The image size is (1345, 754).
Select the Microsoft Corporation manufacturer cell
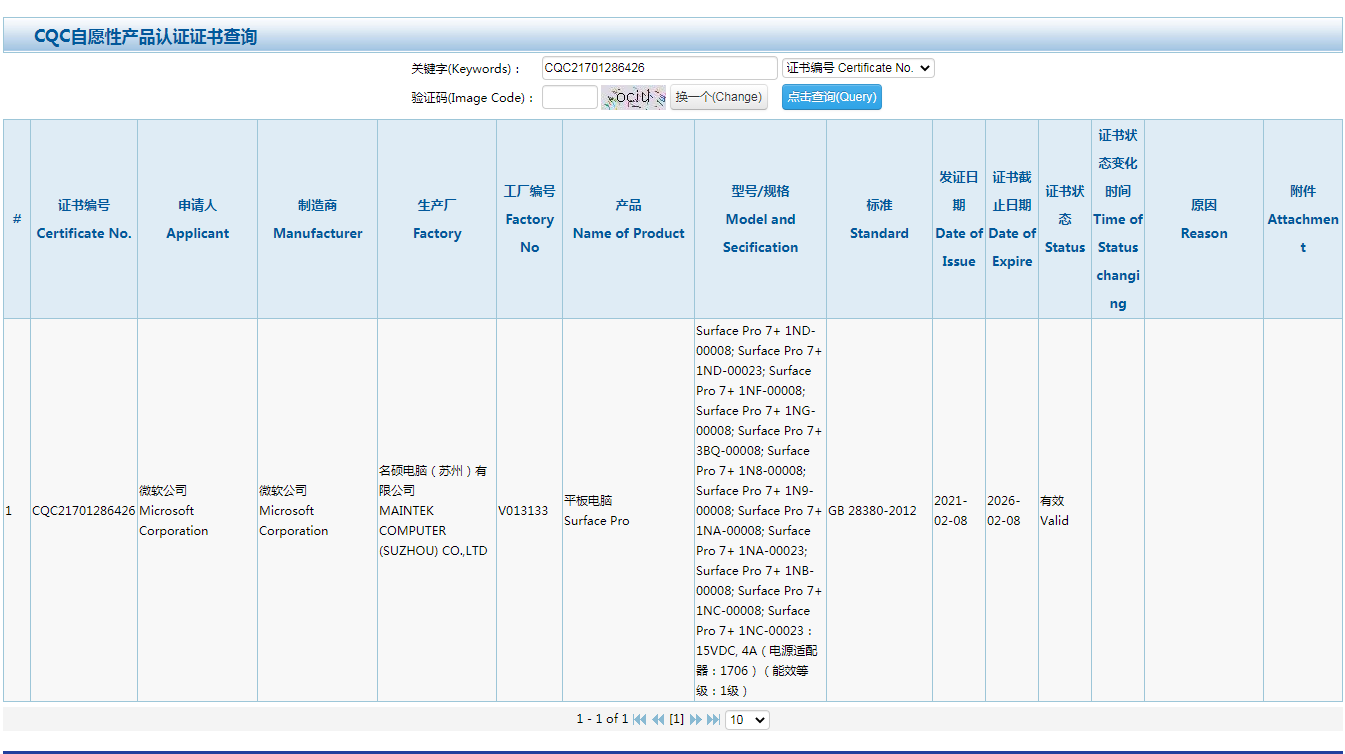click(x=317, y=510)
